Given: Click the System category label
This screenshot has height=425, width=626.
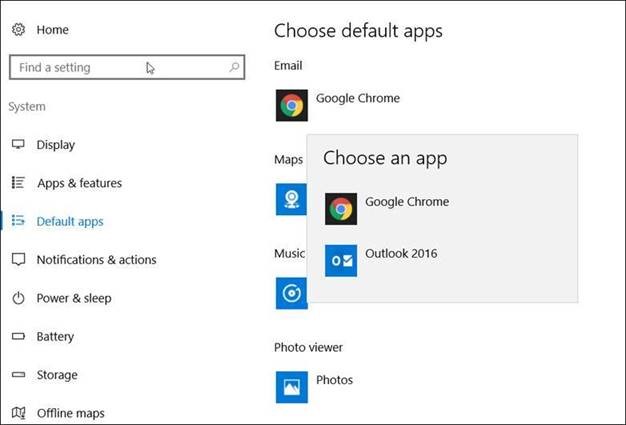Looking at the screenshot, I should point(27,107).
